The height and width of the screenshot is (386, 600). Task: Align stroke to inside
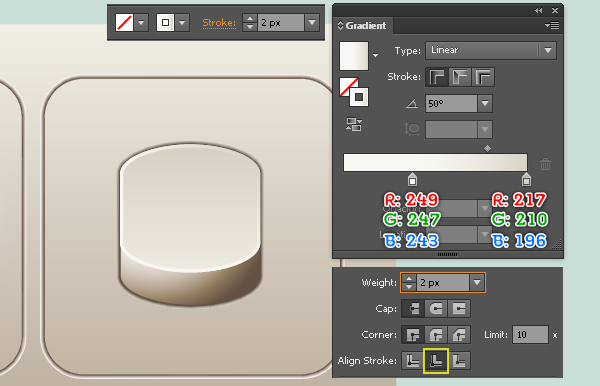click(x=436, y=360)
